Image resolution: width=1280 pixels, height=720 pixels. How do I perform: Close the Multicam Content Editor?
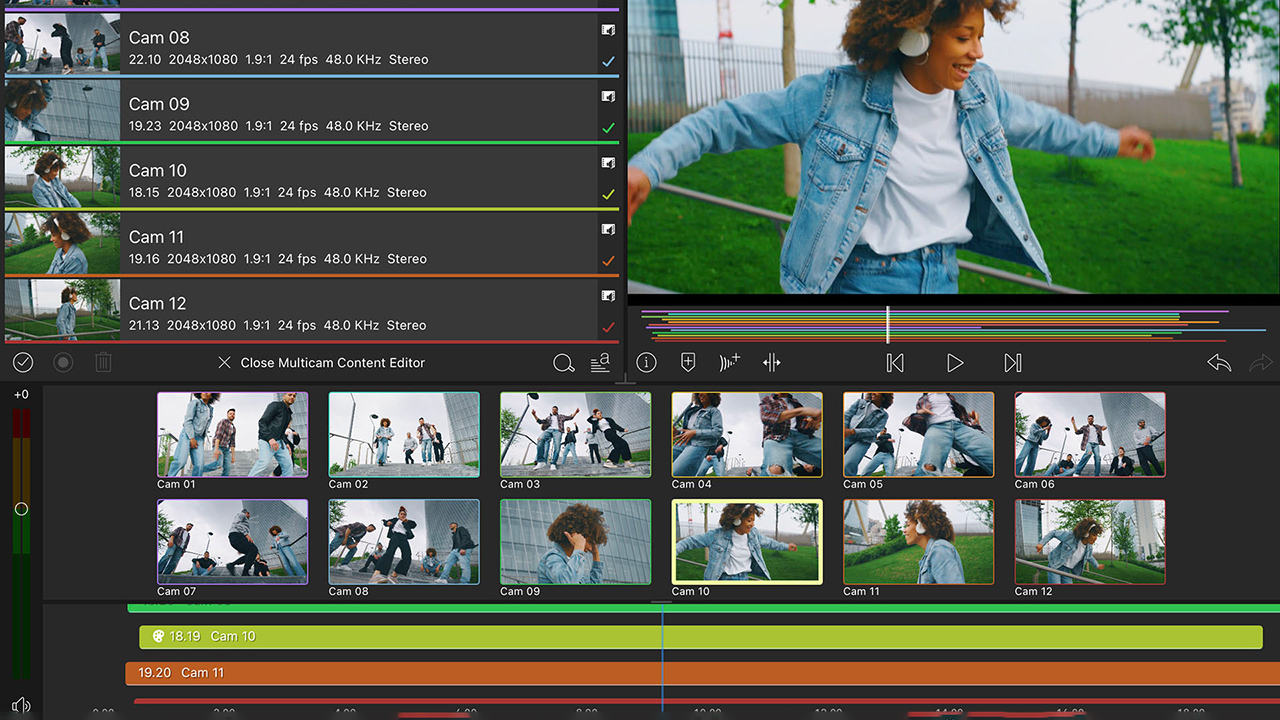tap(322, 363)
